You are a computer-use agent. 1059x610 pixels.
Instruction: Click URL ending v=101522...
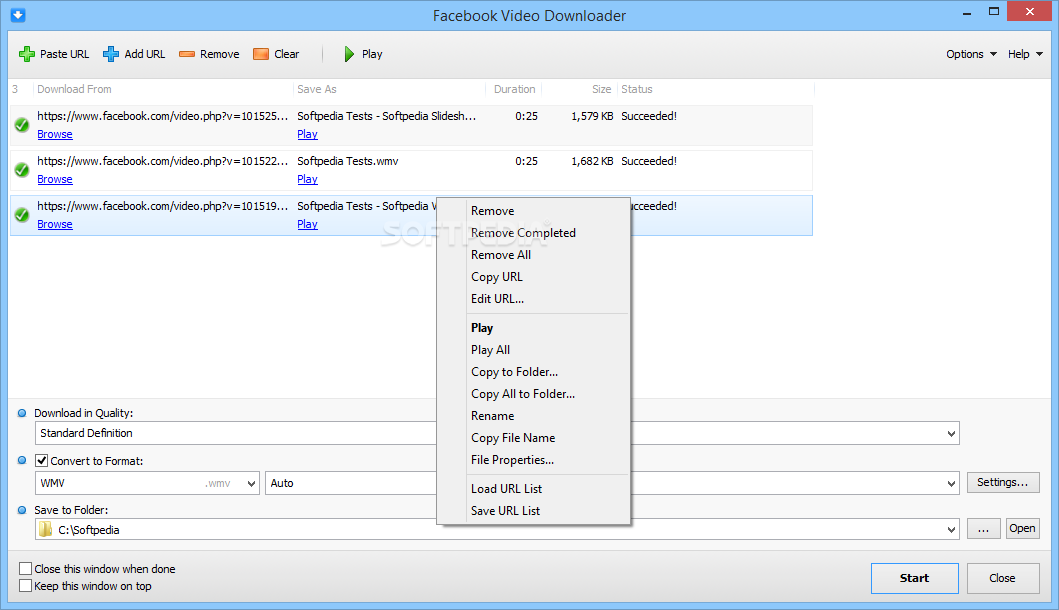(x=163, y=161)
